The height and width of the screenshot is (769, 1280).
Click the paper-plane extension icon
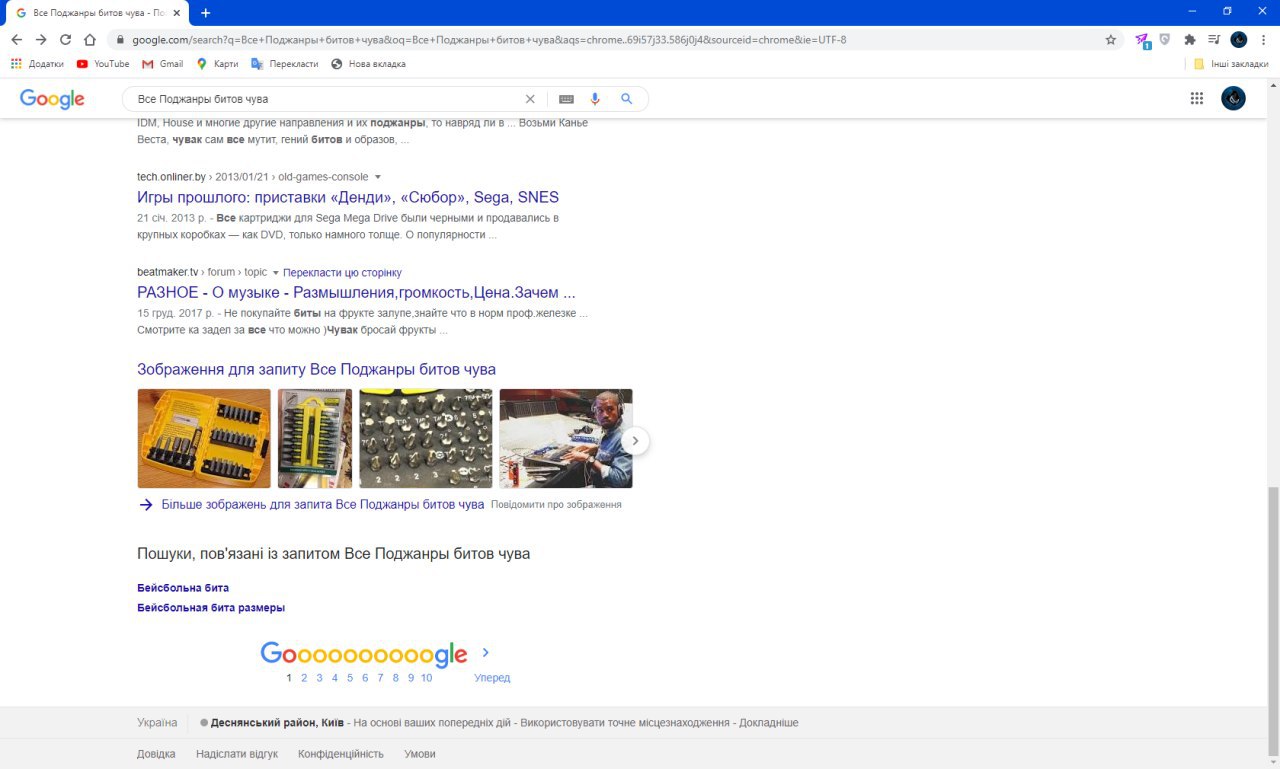1143,40
